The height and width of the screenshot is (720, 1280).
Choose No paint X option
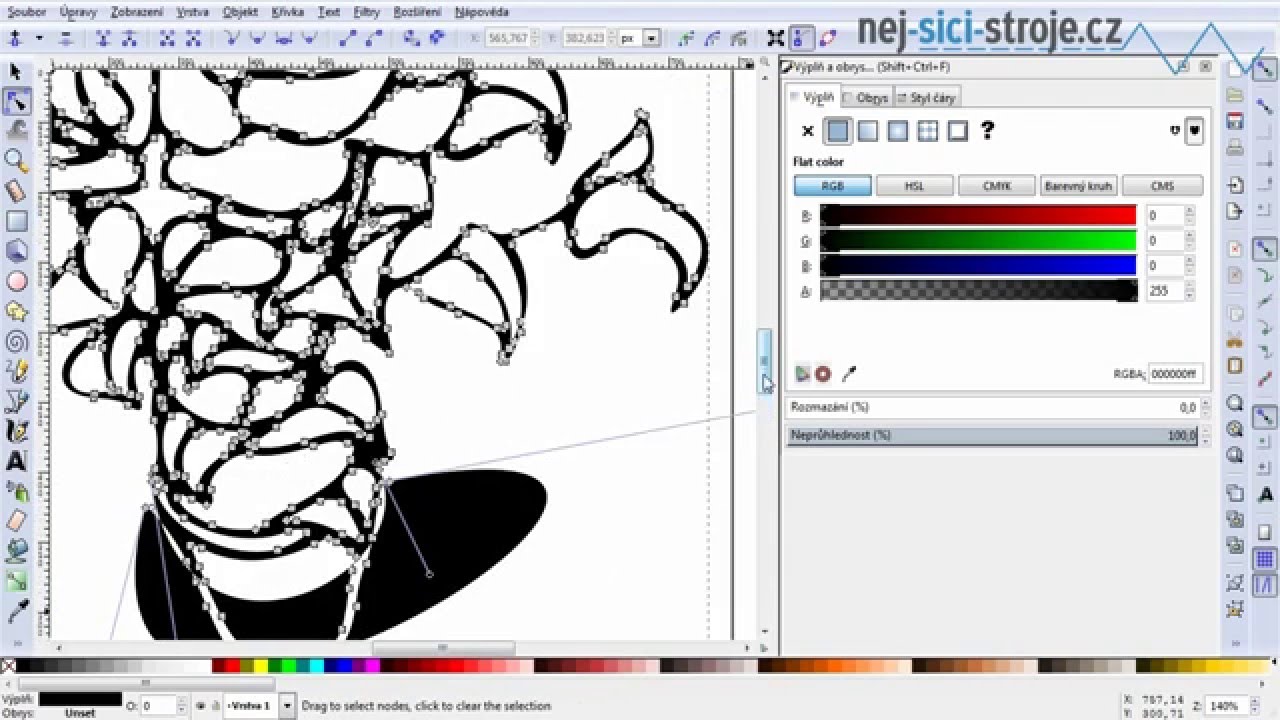click(808, 131)
